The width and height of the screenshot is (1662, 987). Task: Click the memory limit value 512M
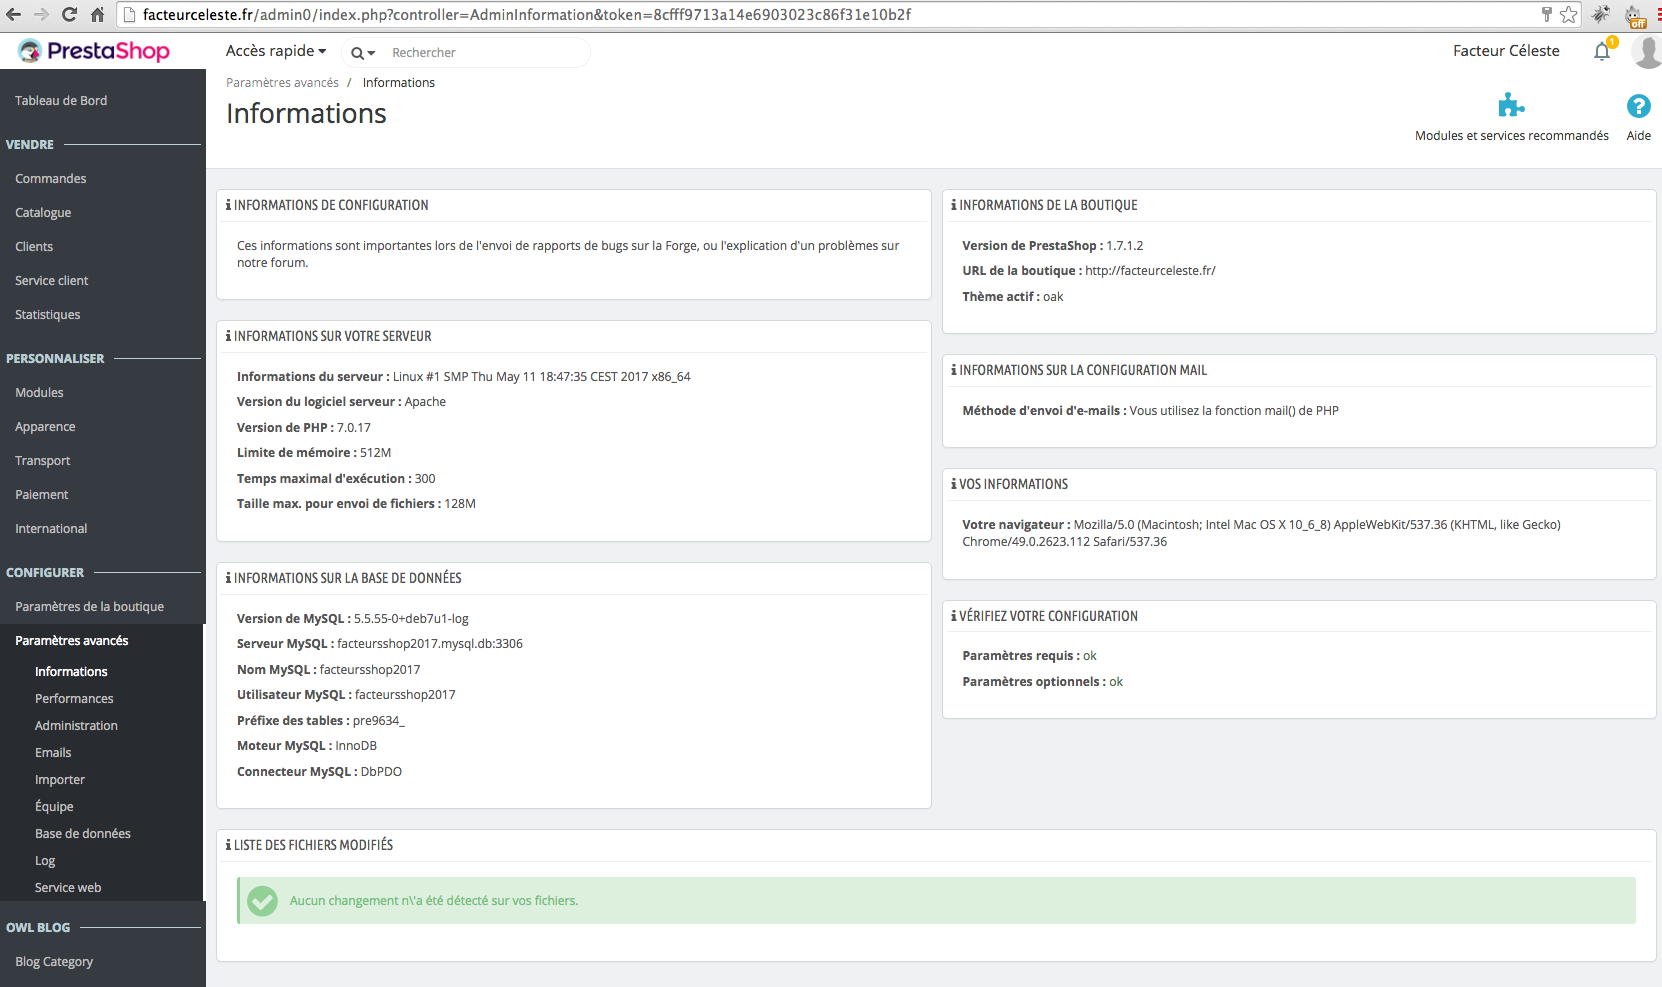376,453
